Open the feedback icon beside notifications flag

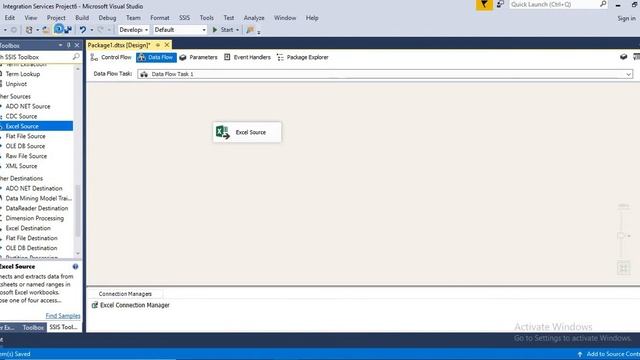click(500, 4)
